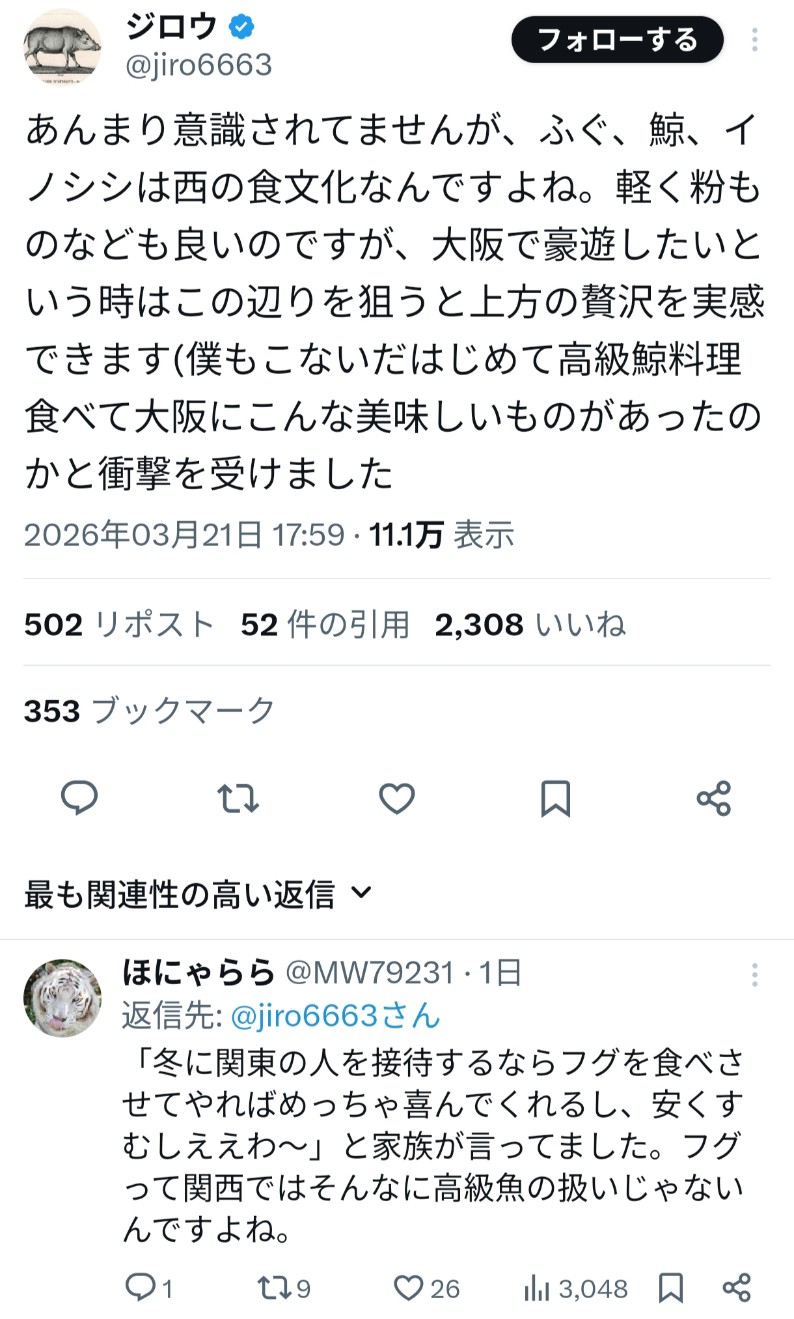
Task: View the 2,308 いいね likes list
Action: pos(530,625)
